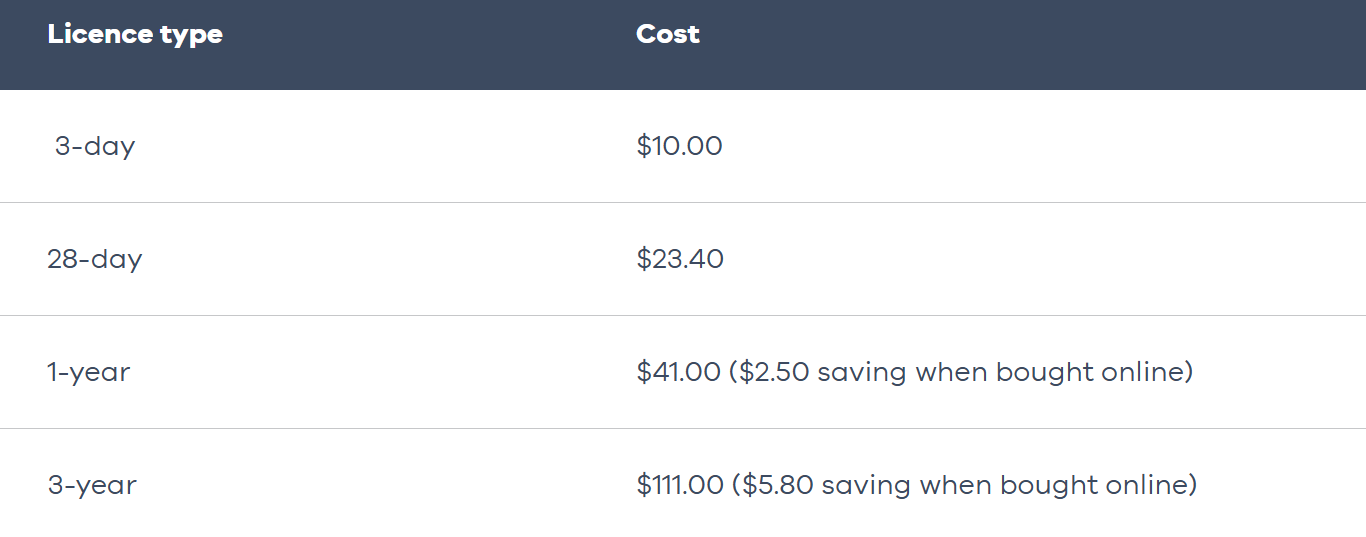Select the 28-day licence type cell

coord(95,259)
